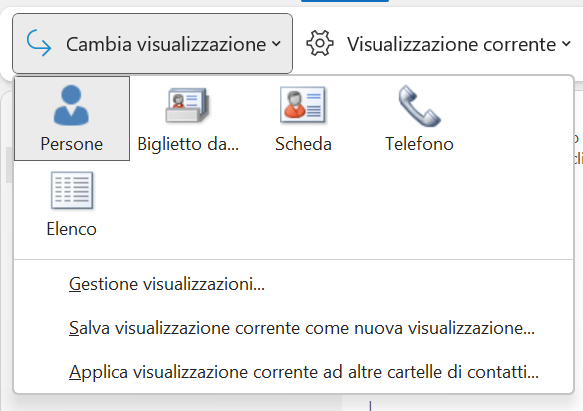Click the Visualizzazione corrente label text
Screen dimensions: 583x411
[451, 44]
